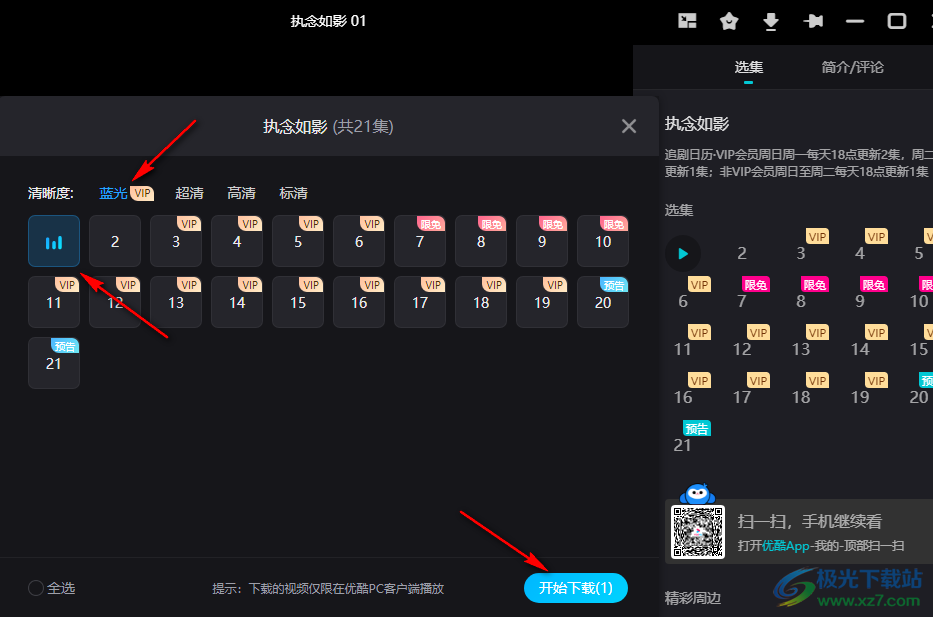This screenshot has height=617, width=933.
Task: Click the 执念如影 01 video title
Action: pyautogui.click(x=328, y=21)
